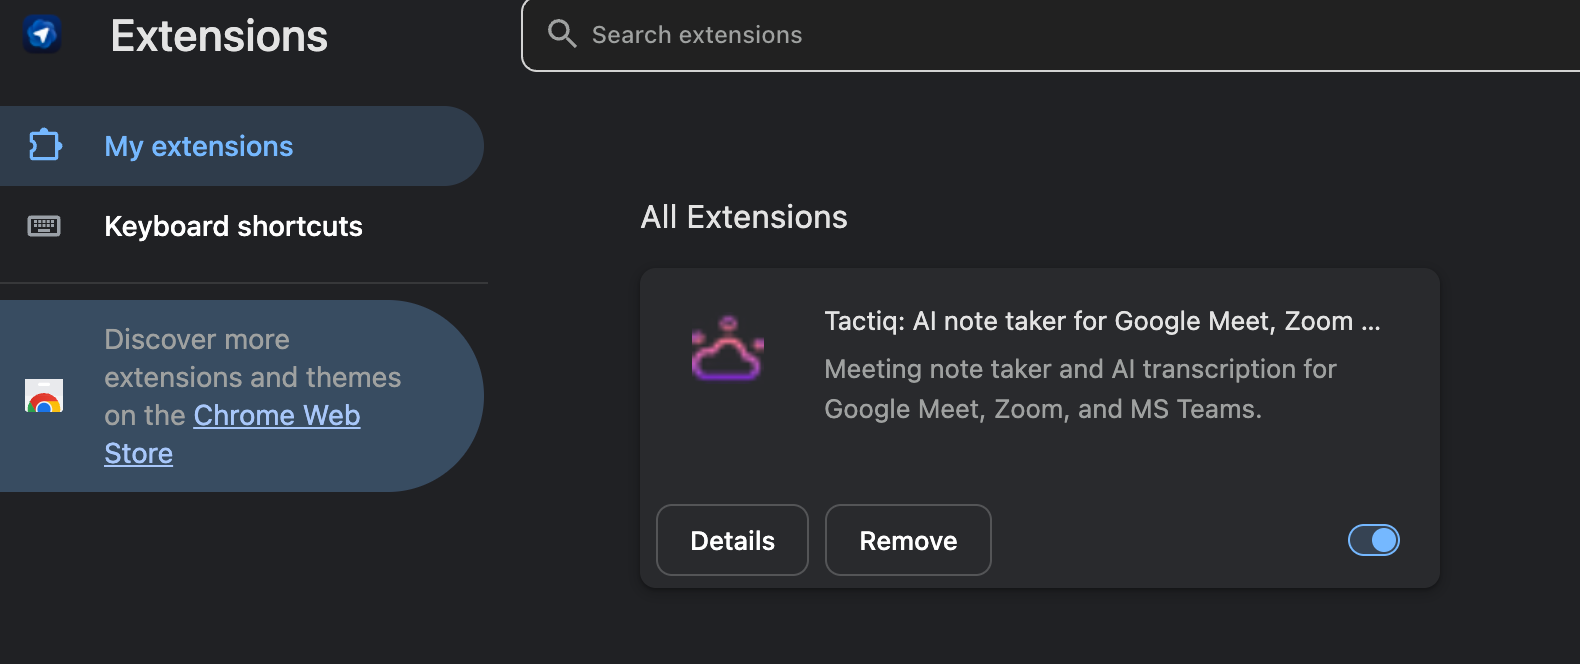
Task: Focus the Search extensions field
Action: pyautogui.click(x=1000, y=35)
